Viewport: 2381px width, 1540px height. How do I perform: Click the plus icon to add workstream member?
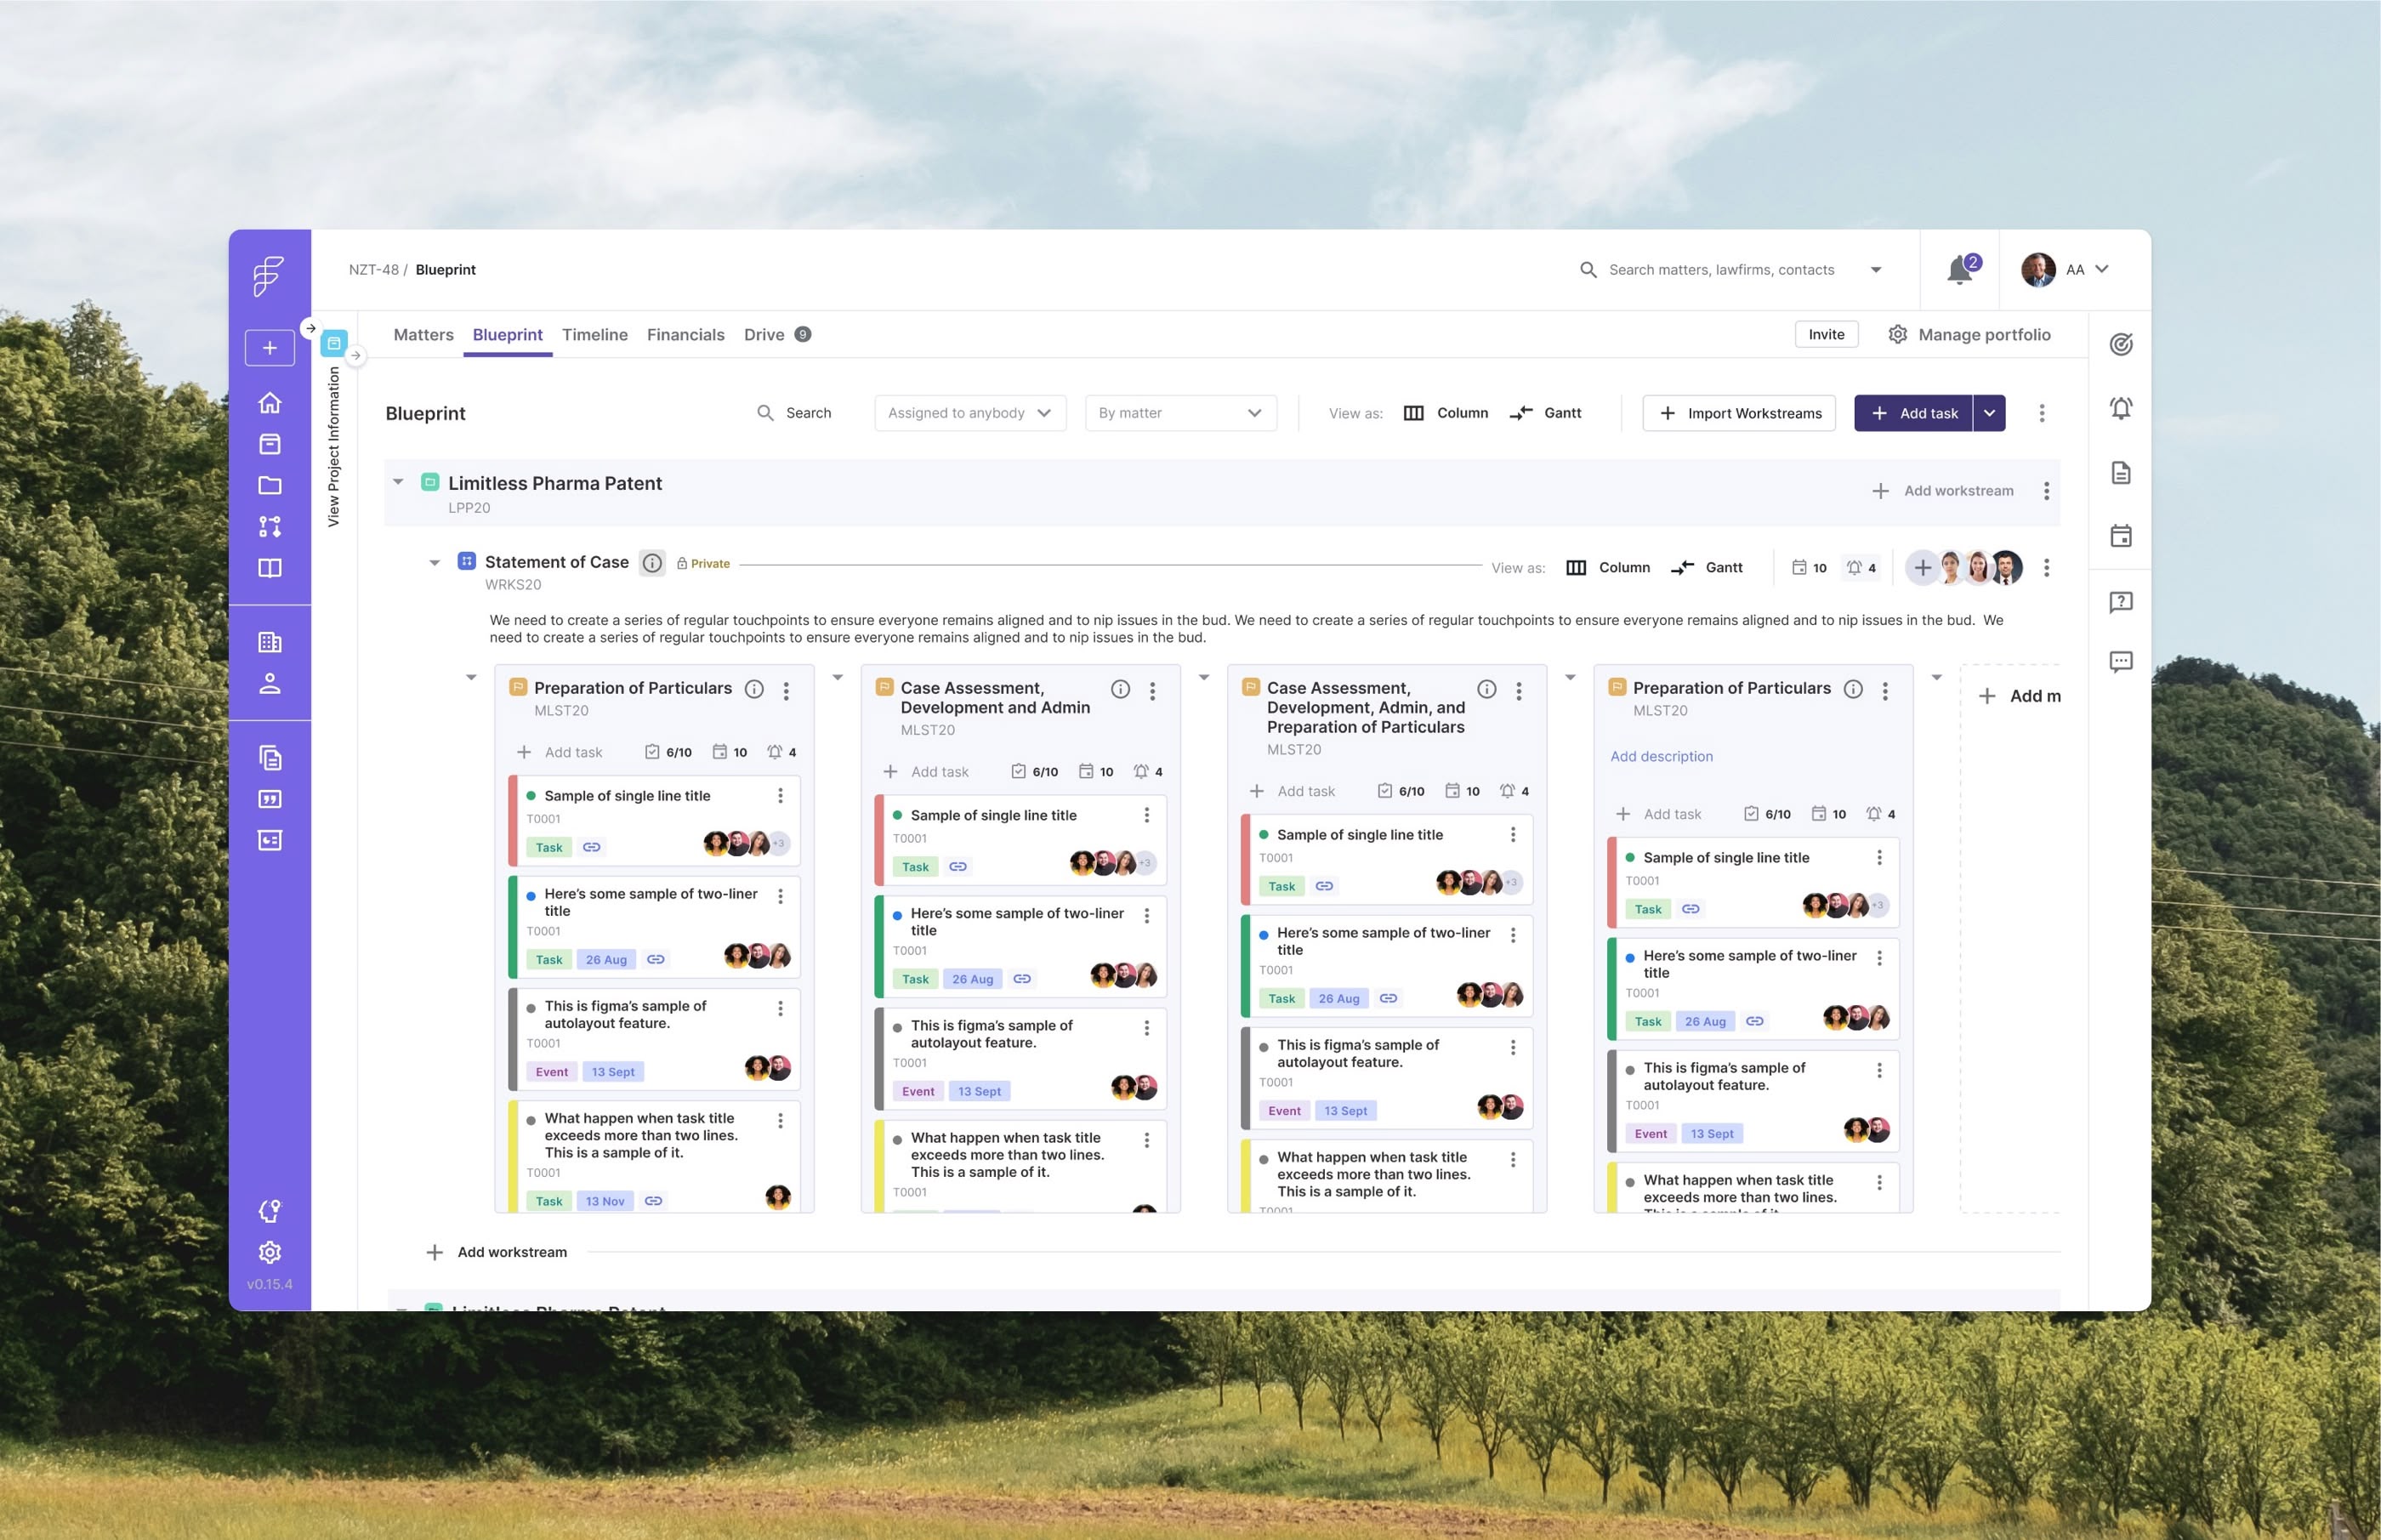[1922, 567]
